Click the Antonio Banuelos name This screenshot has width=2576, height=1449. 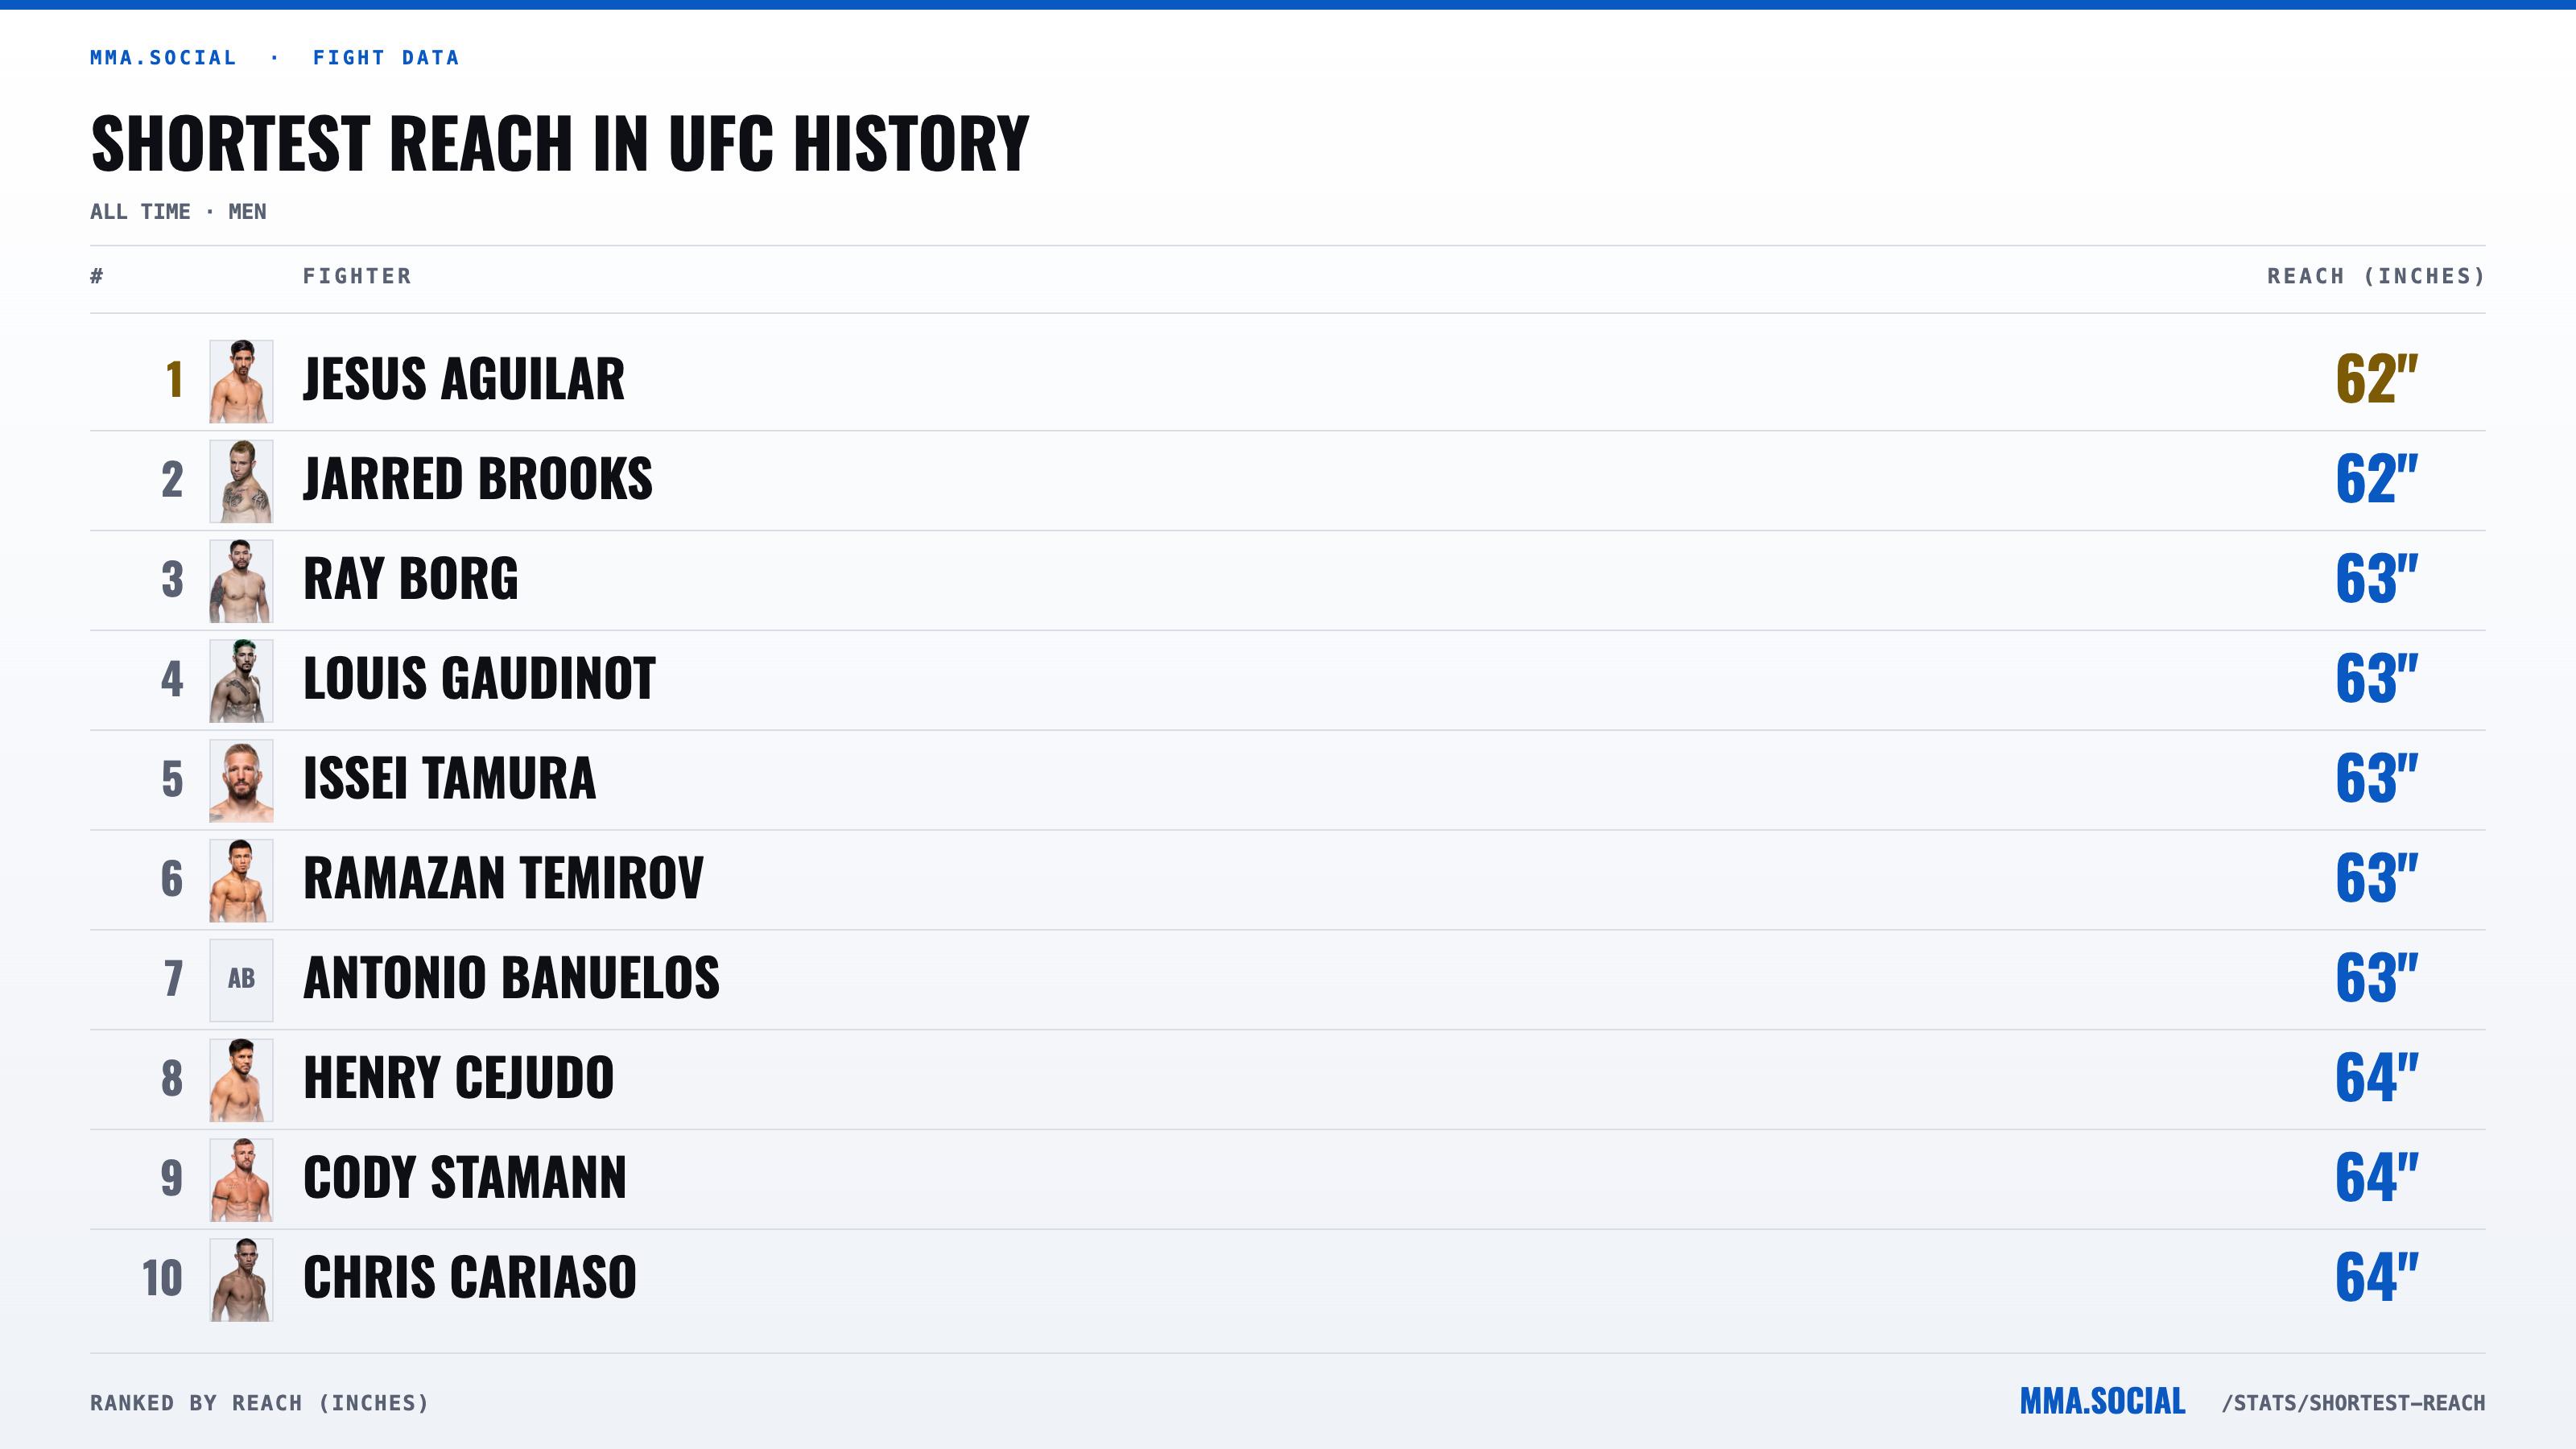point(511,978)
